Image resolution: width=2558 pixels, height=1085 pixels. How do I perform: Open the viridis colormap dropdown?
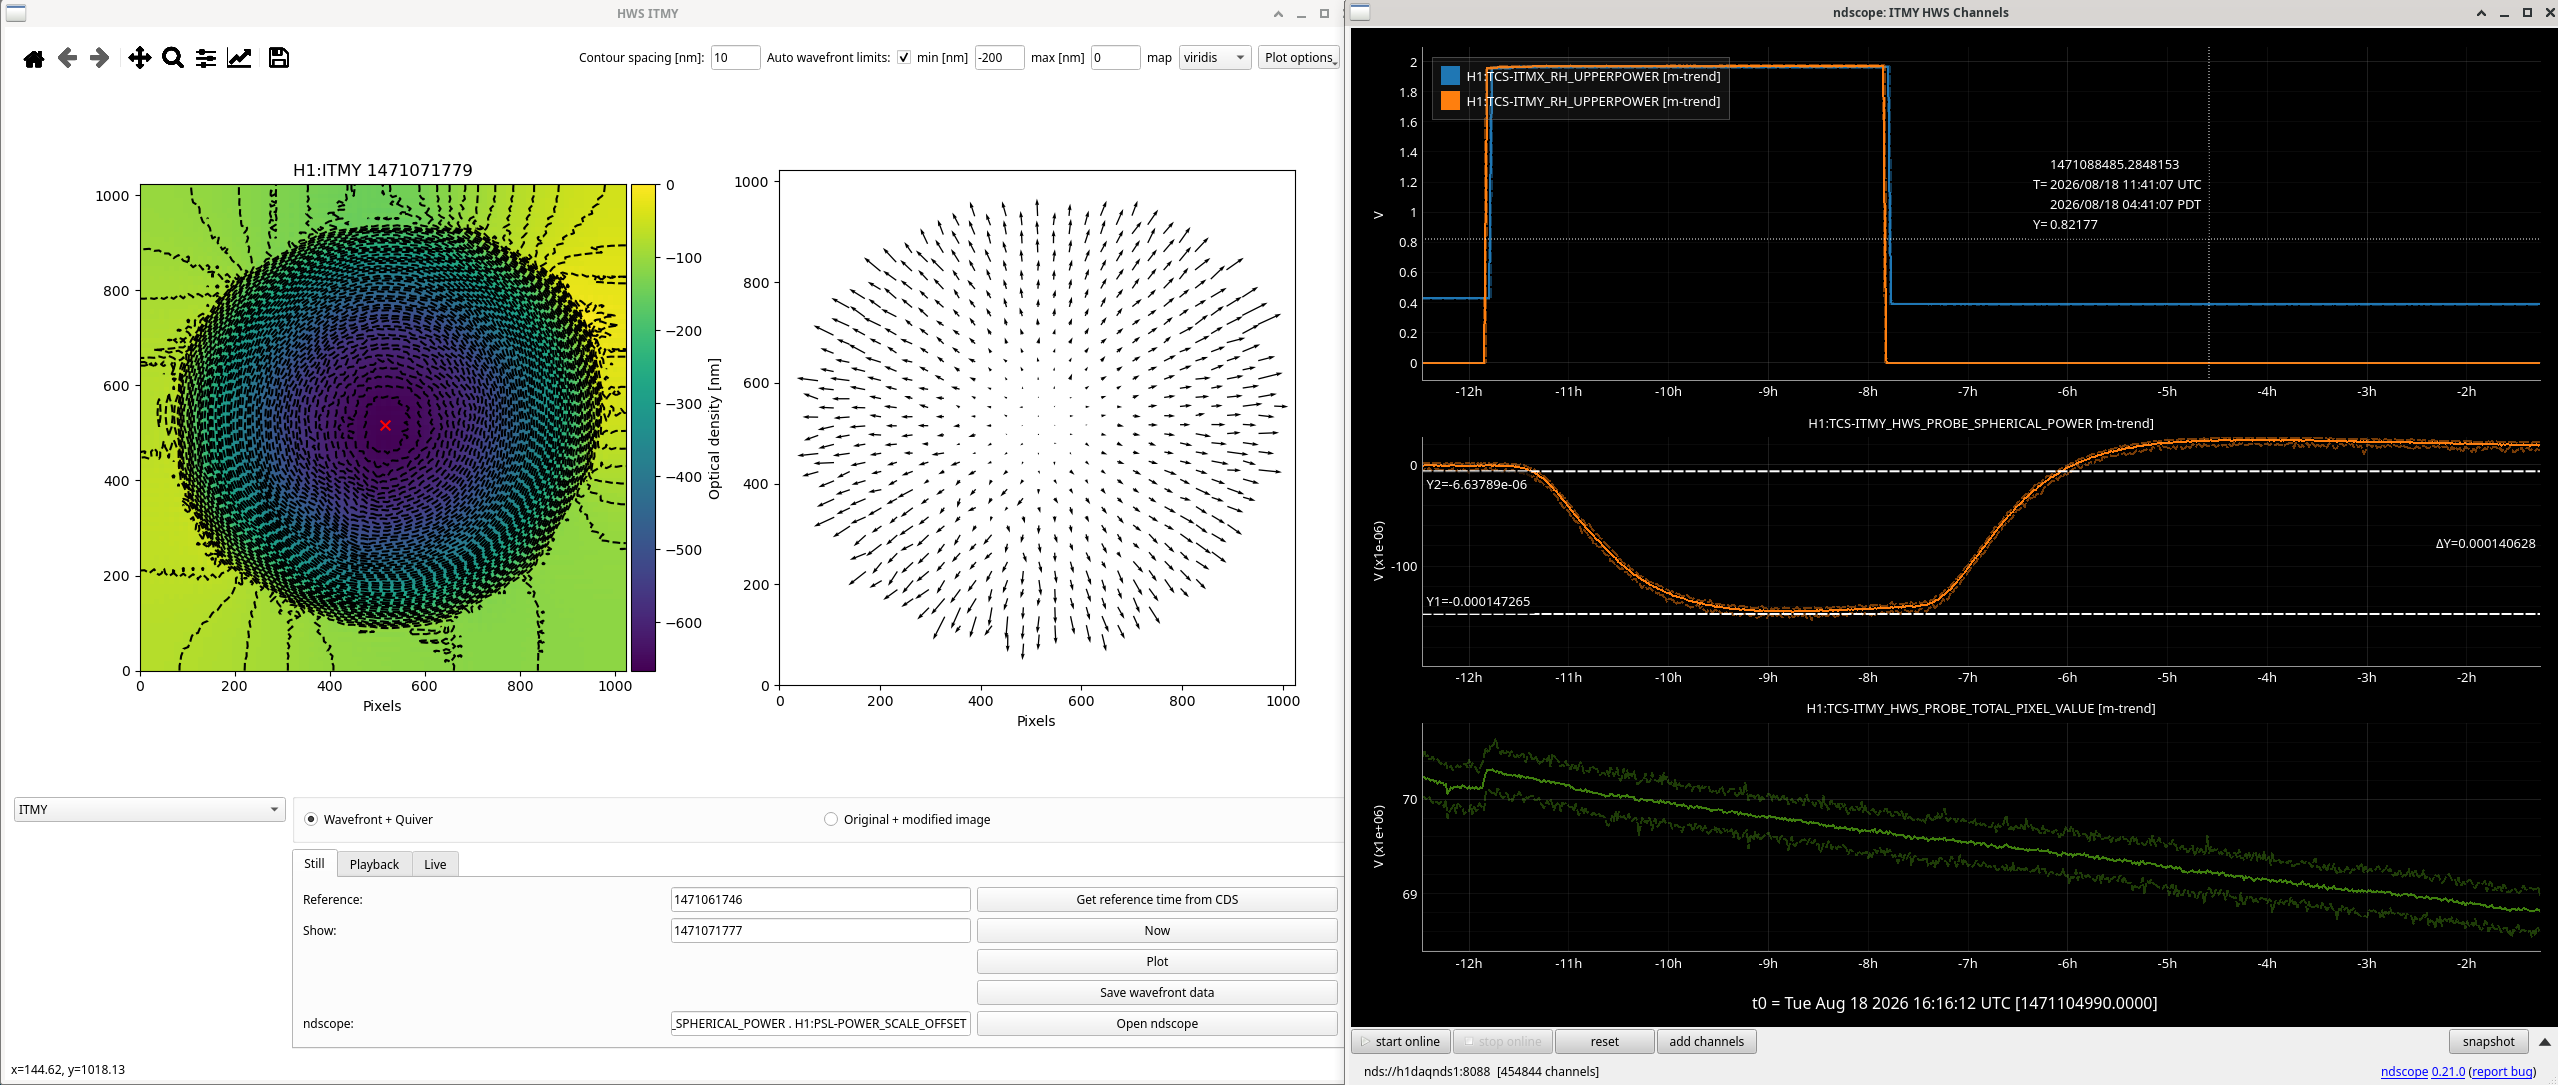1215,58
